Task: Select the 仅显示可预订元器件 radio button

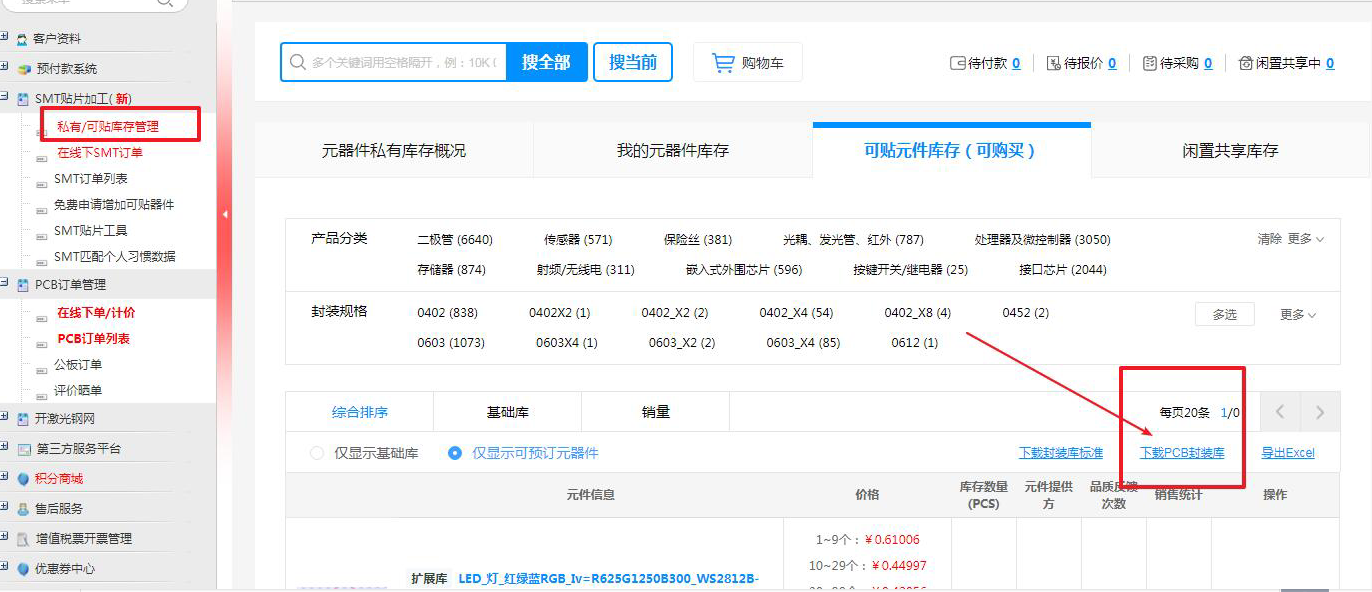Action: point(455,453)
